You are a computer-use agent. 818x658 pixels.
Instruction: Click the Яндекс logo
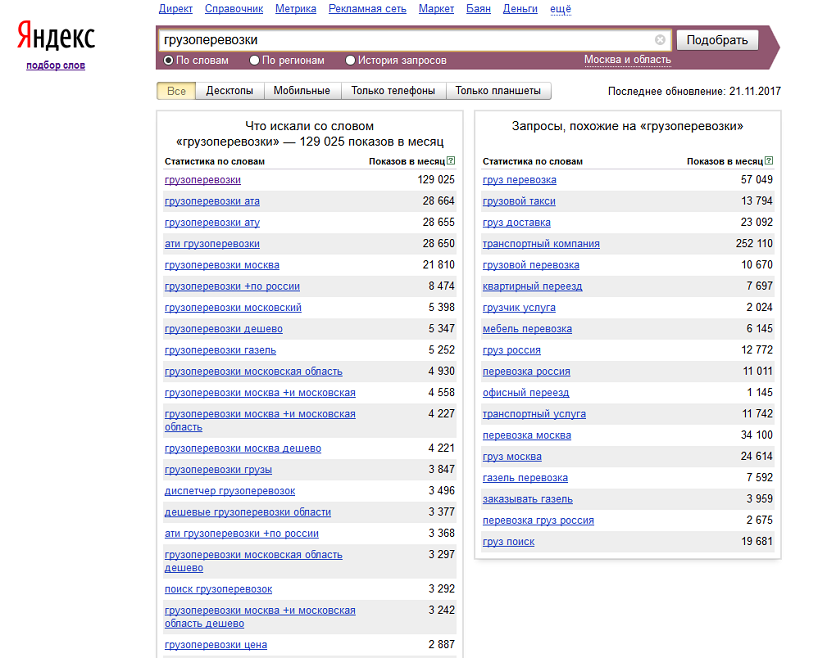pyautogui.click(x=56, y=36)
